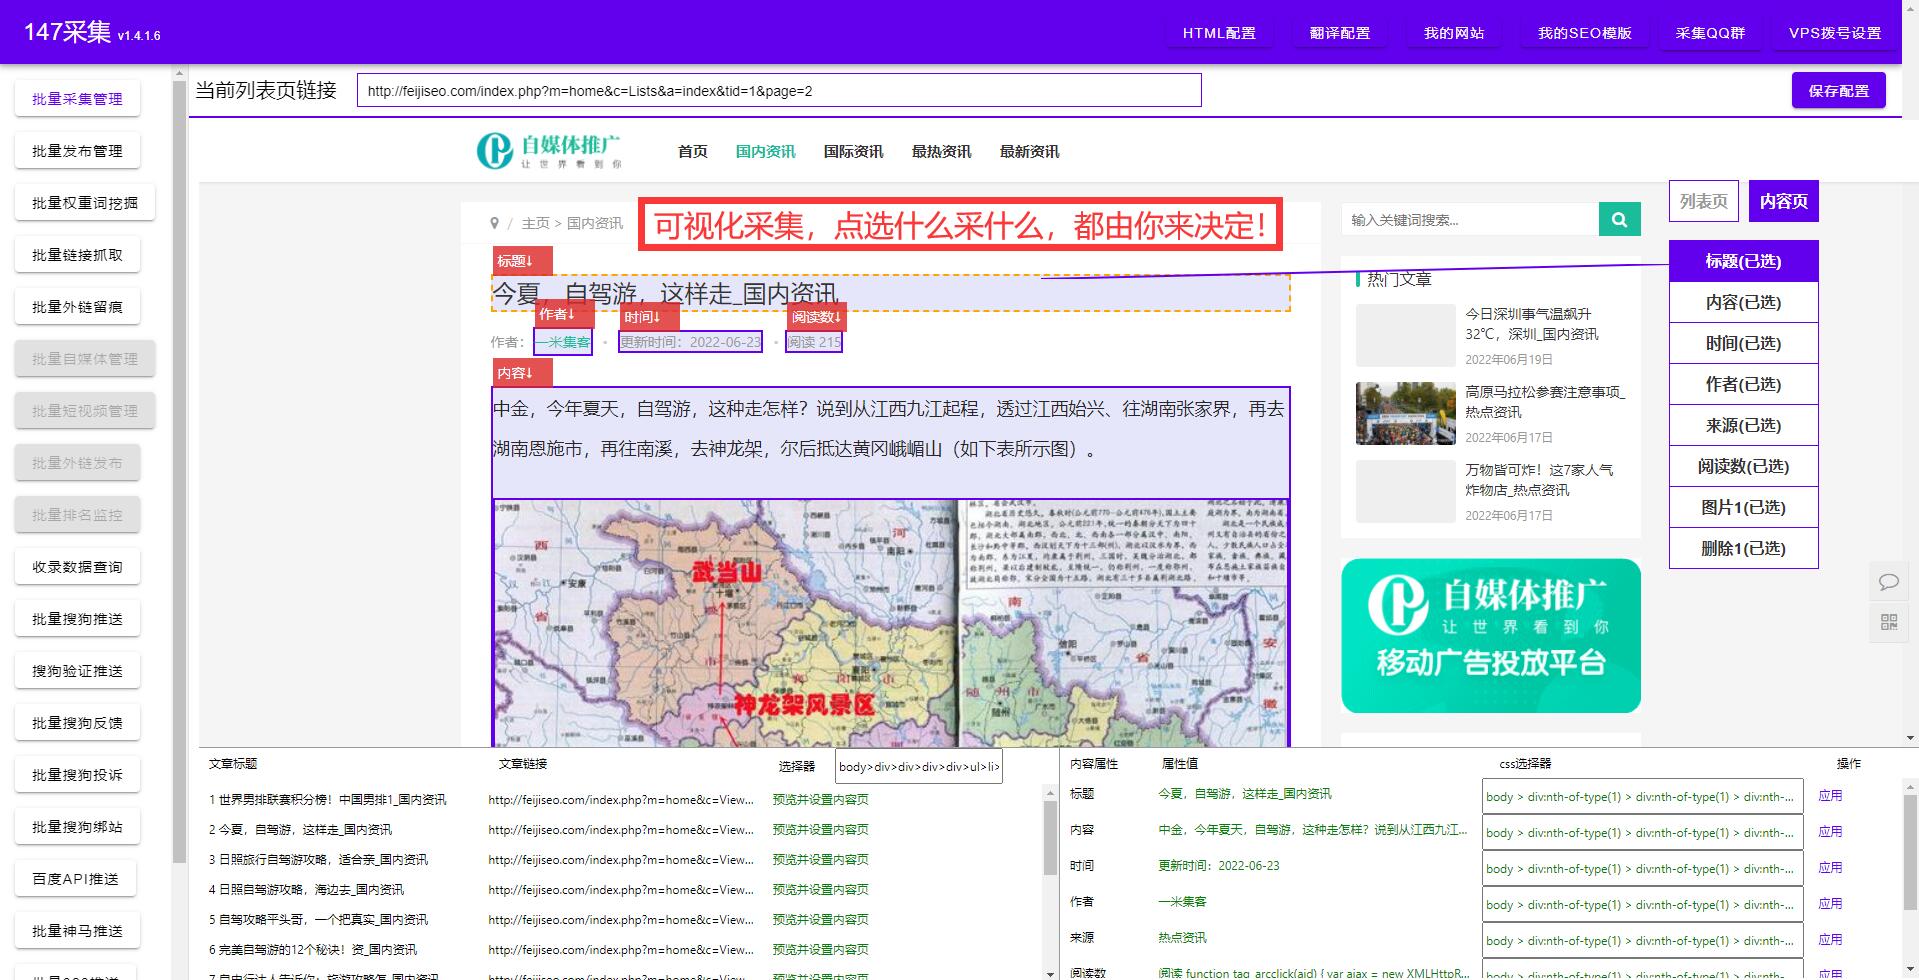Click the search magnifier icon beside keyword box
The image size is (1919, 980).
pyautogui.click(x=1618, y=219)
